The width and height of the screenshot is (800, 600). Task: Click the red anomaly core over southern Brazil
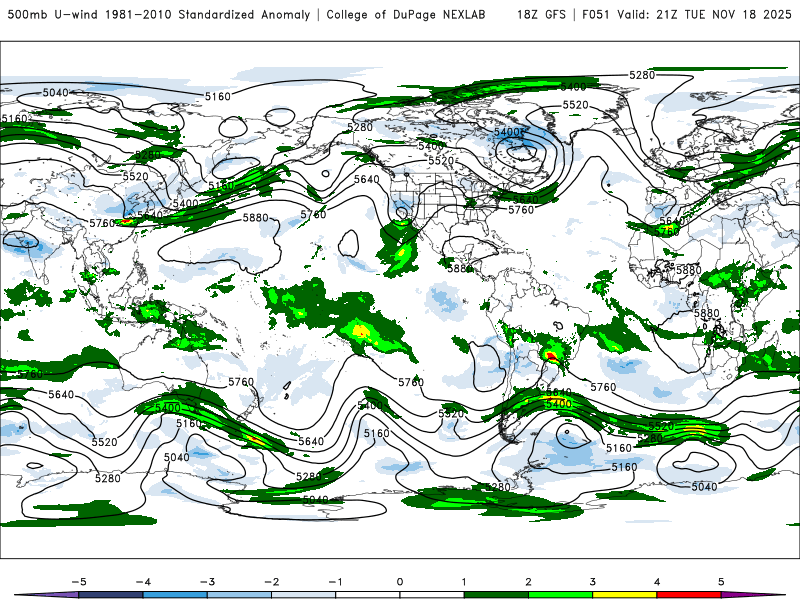pos(552,356)
